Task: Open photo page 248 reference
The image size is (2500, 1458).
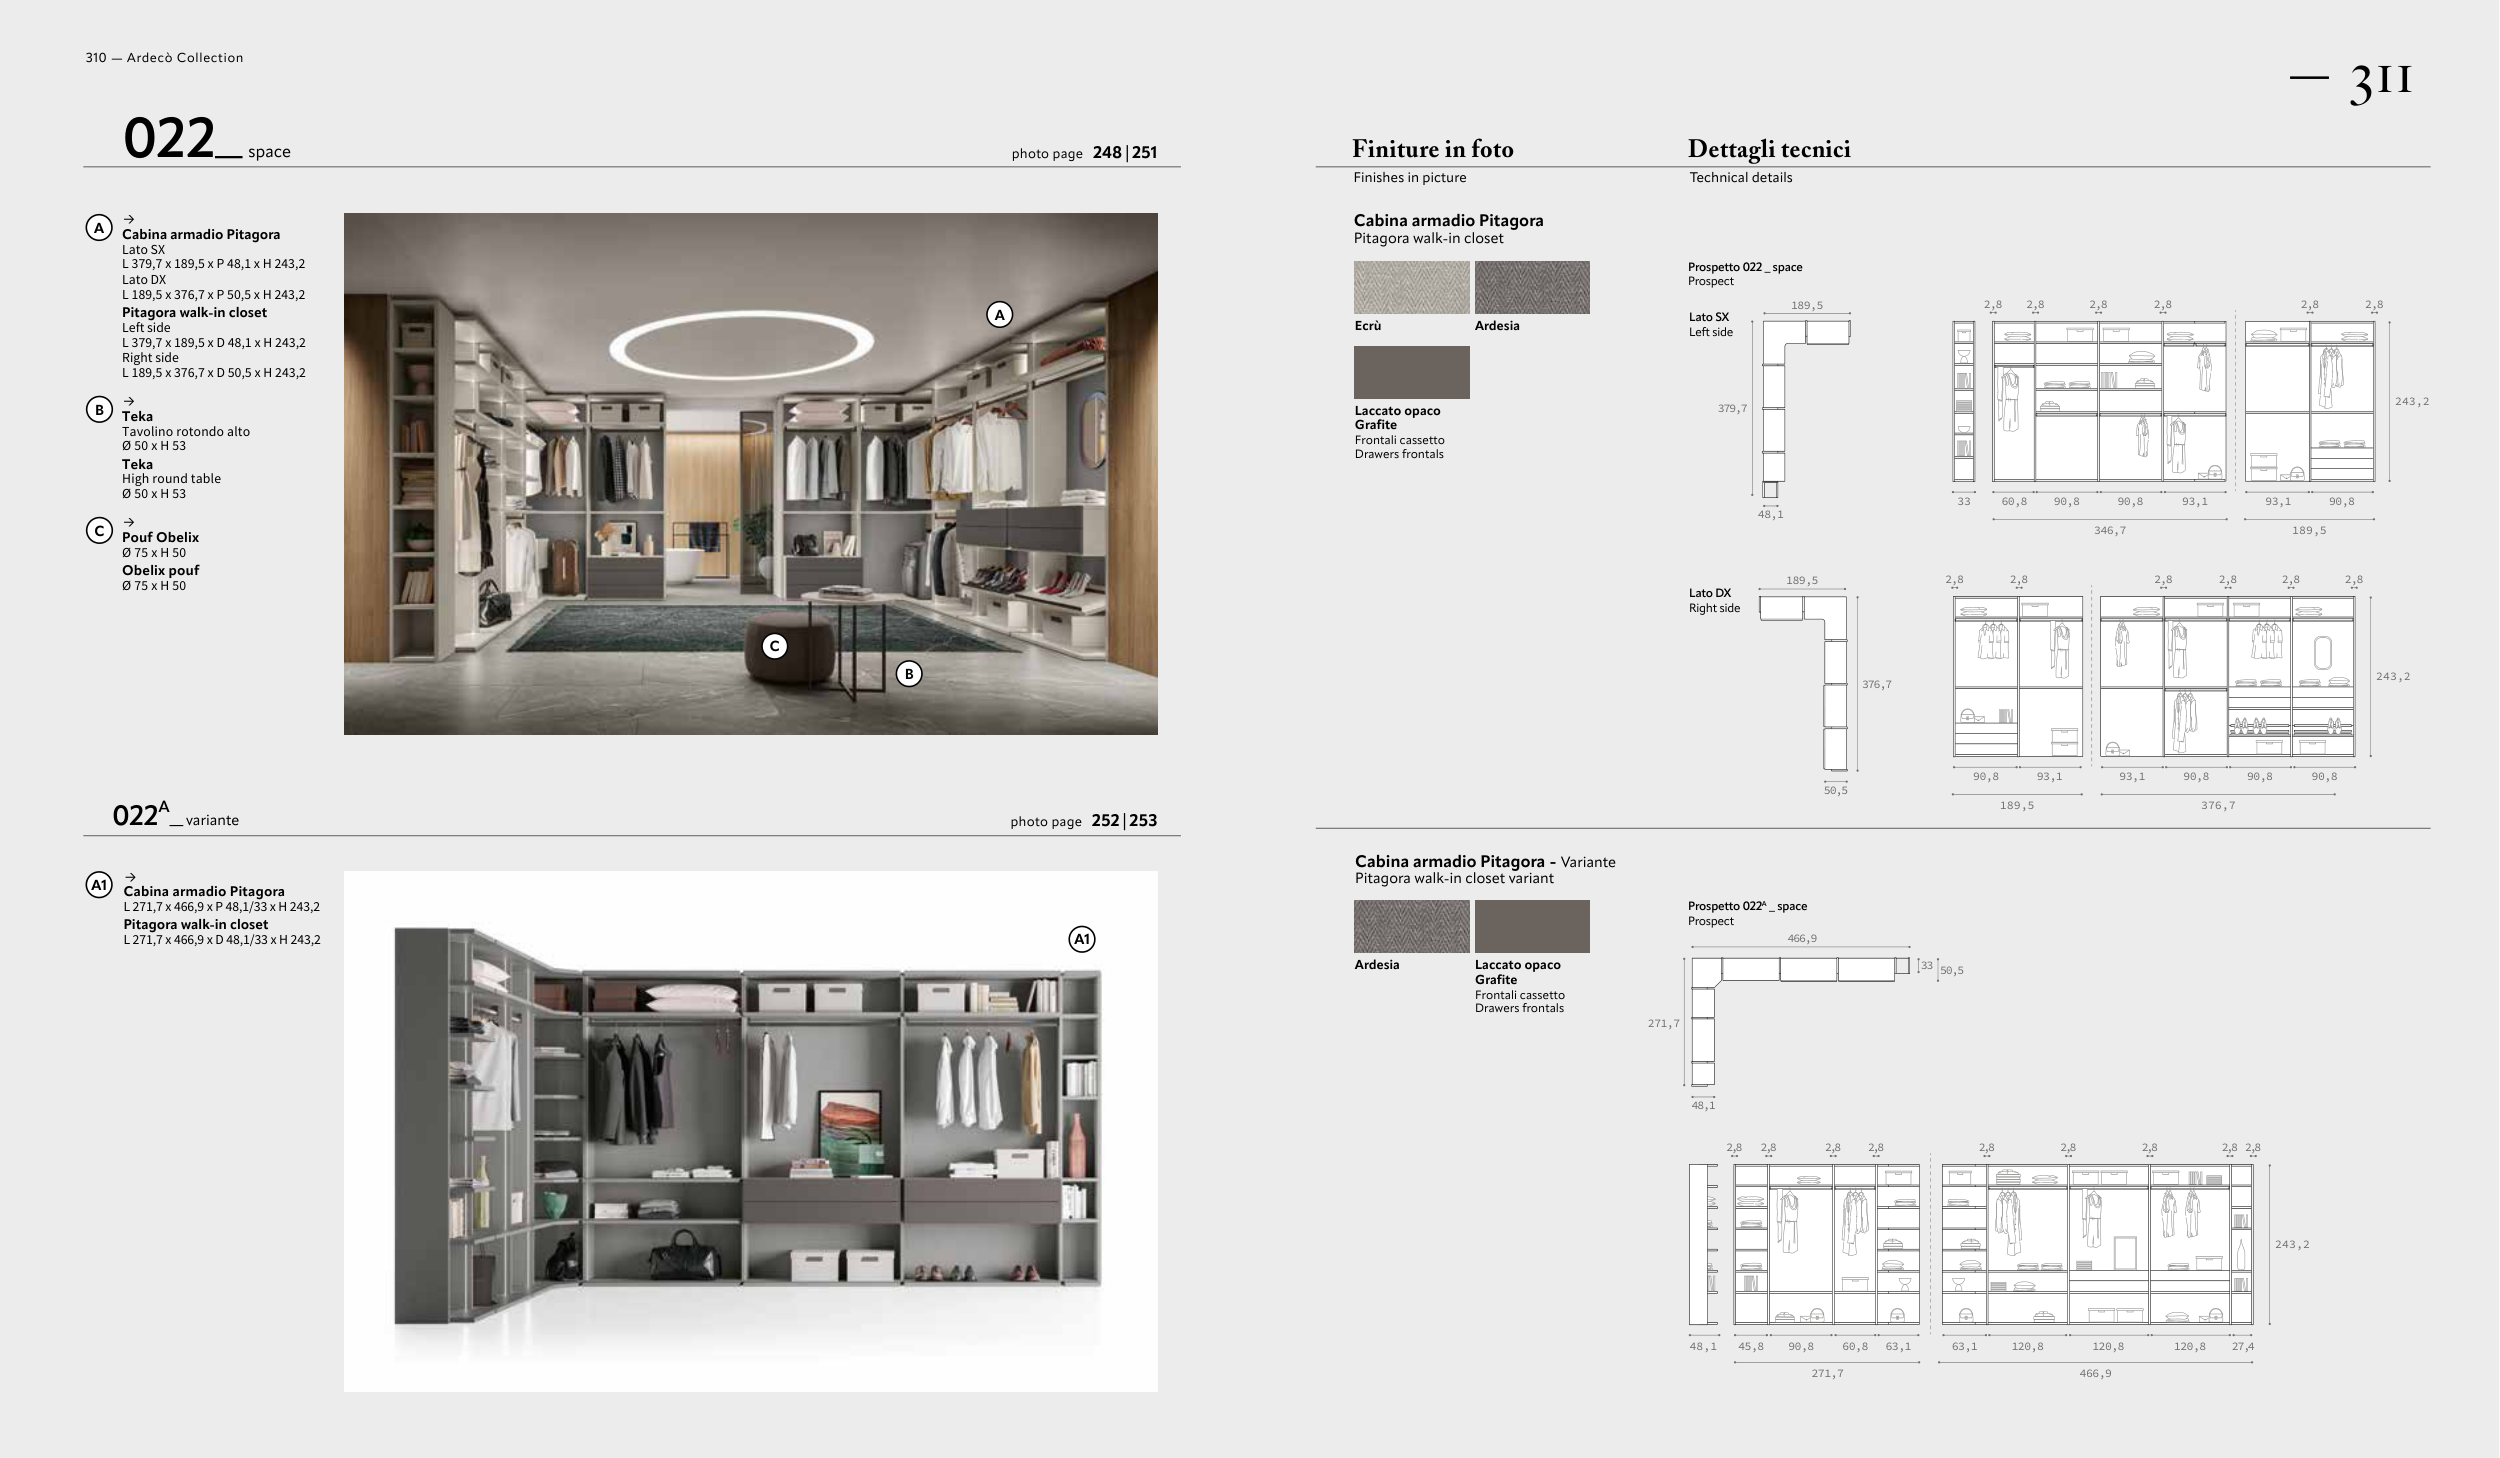Action: [x=1107, y=153]
